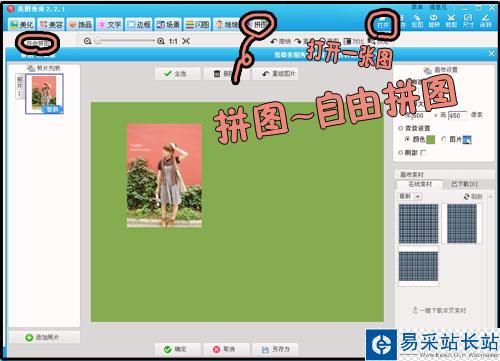Pick the first plaid material thumbnail
The image size is (500, 361).
click(418, 224)
